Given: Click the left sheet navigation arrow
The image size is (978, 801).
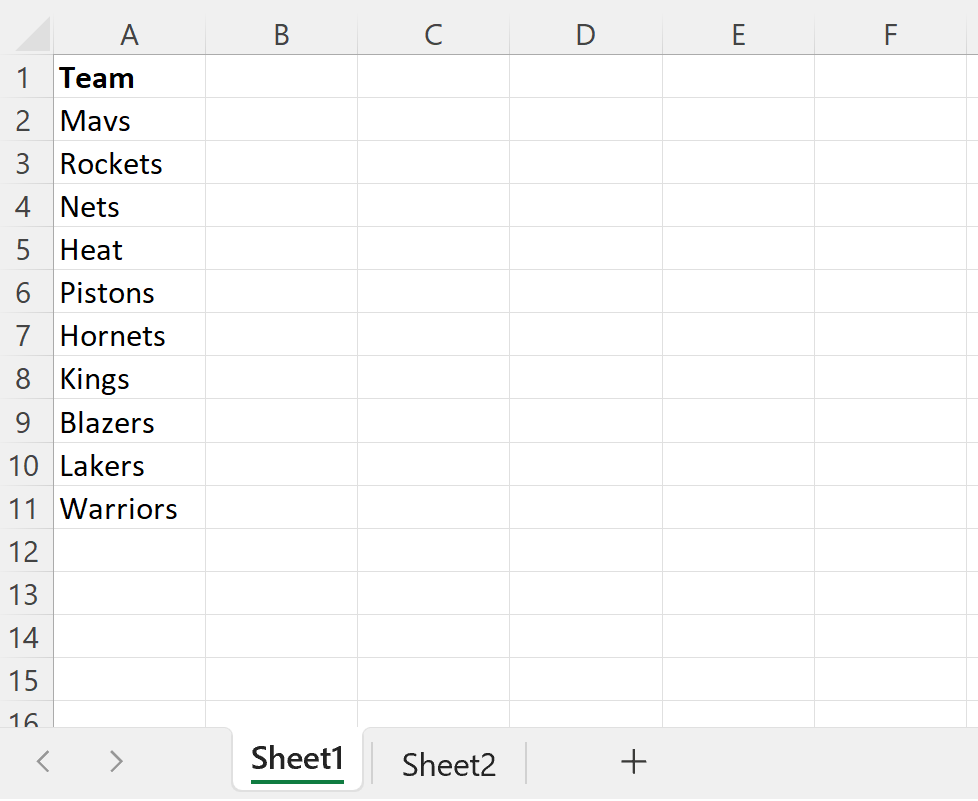Looking at the screenshot, I should click(x=42, y=762).
